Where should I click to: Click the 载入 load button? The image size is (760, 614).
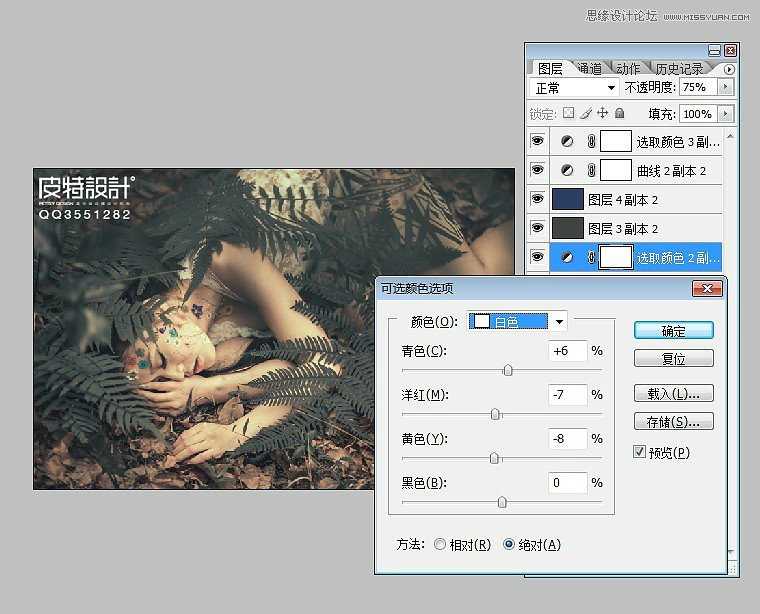click(673, 394)
